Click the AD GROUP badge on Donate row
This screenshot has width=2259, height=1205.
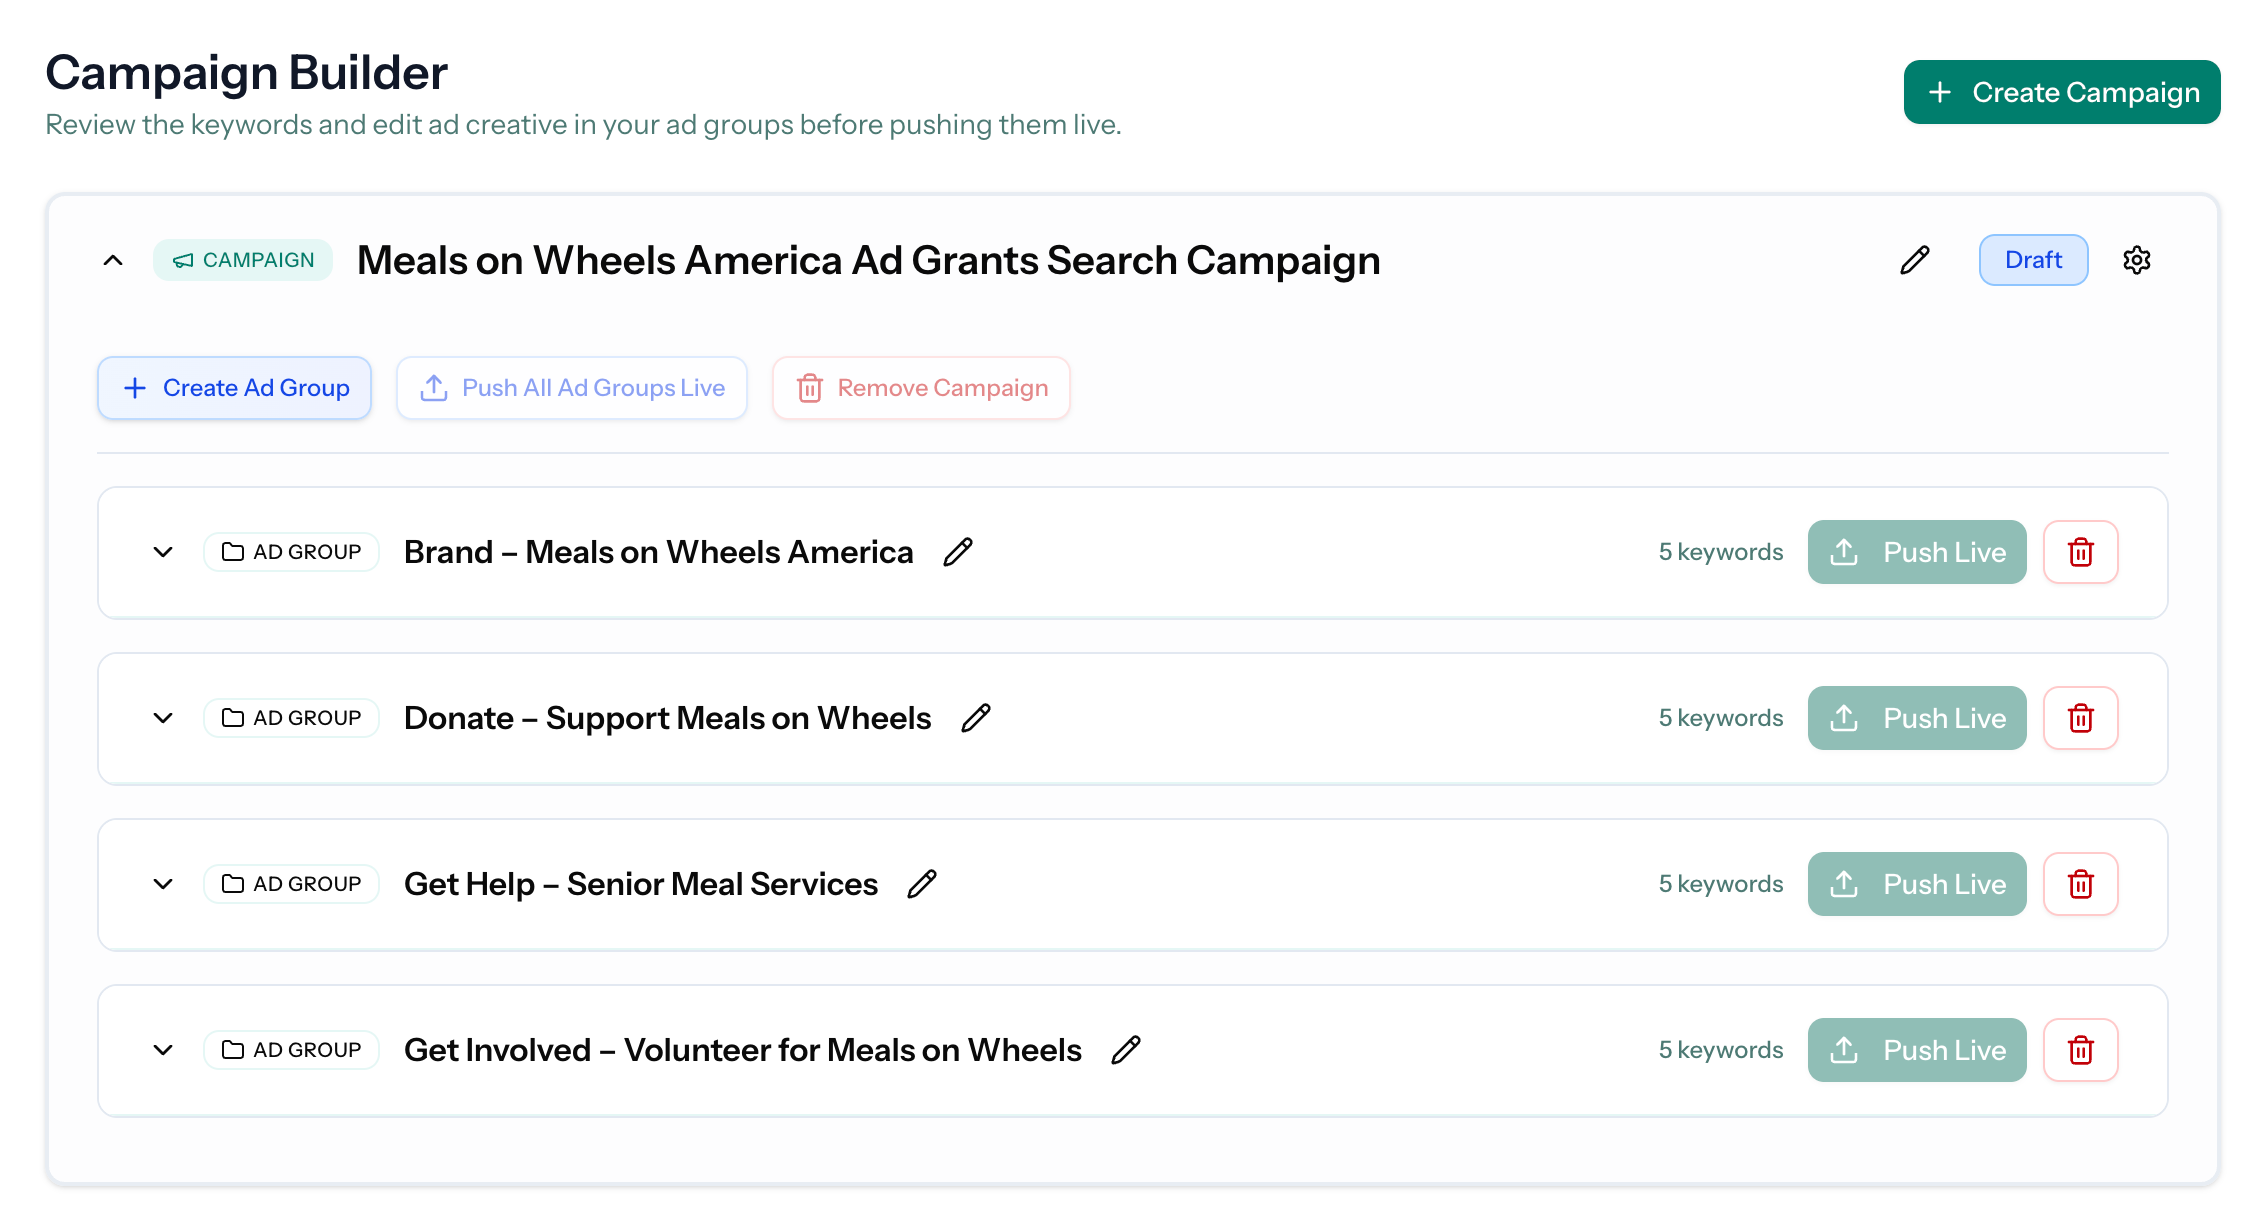coord(291,717)
